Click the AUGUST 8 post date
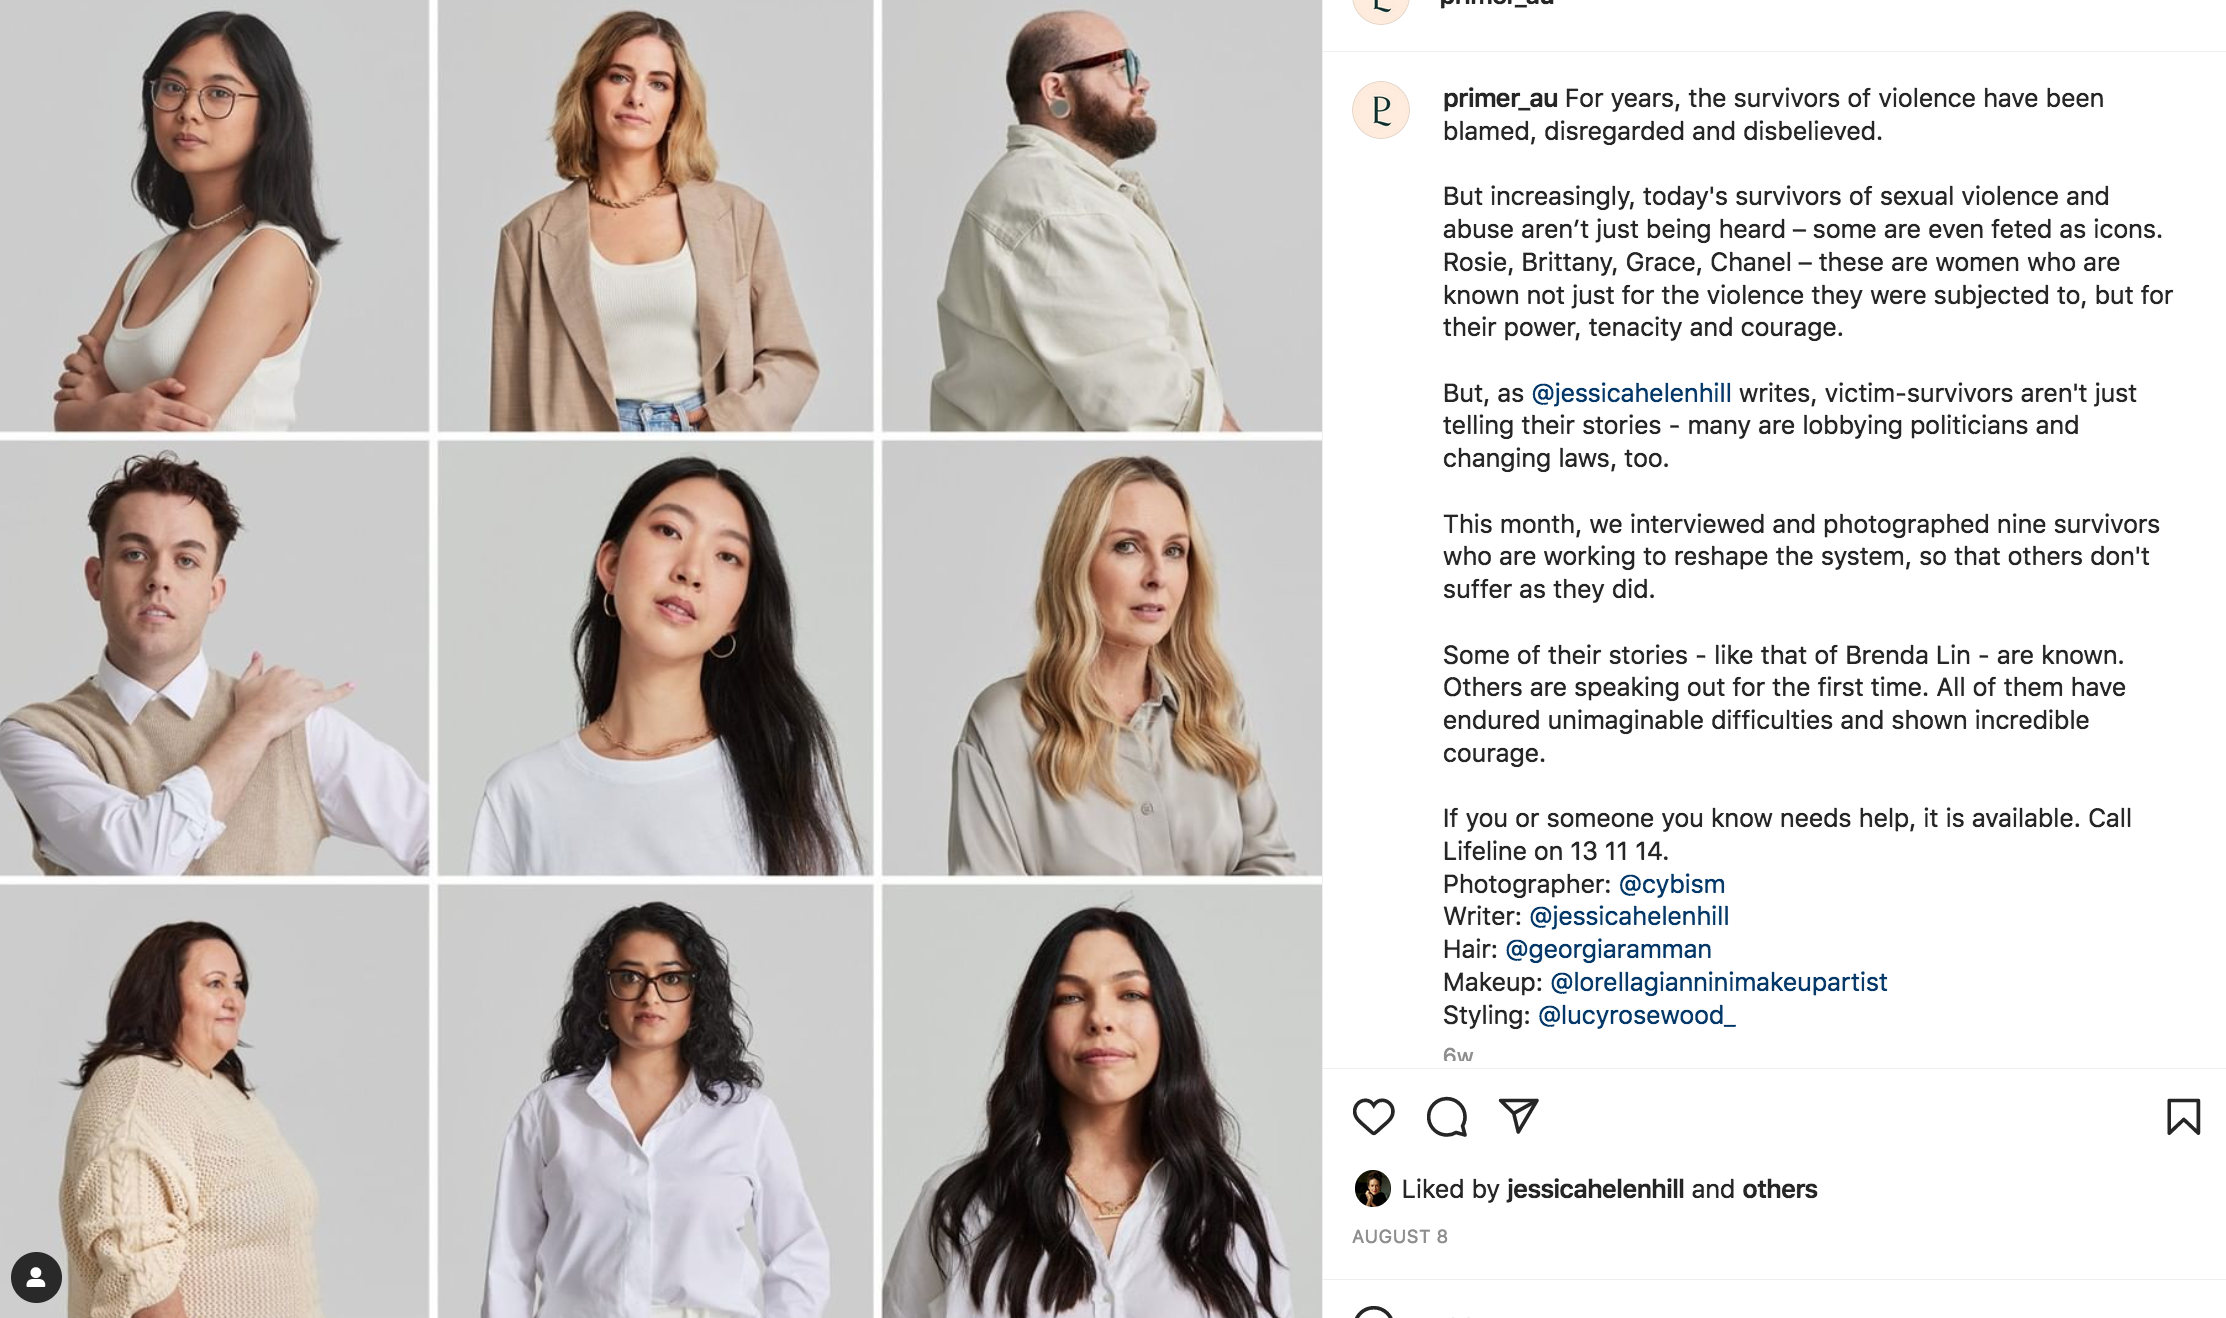 pos(1399,1237)
